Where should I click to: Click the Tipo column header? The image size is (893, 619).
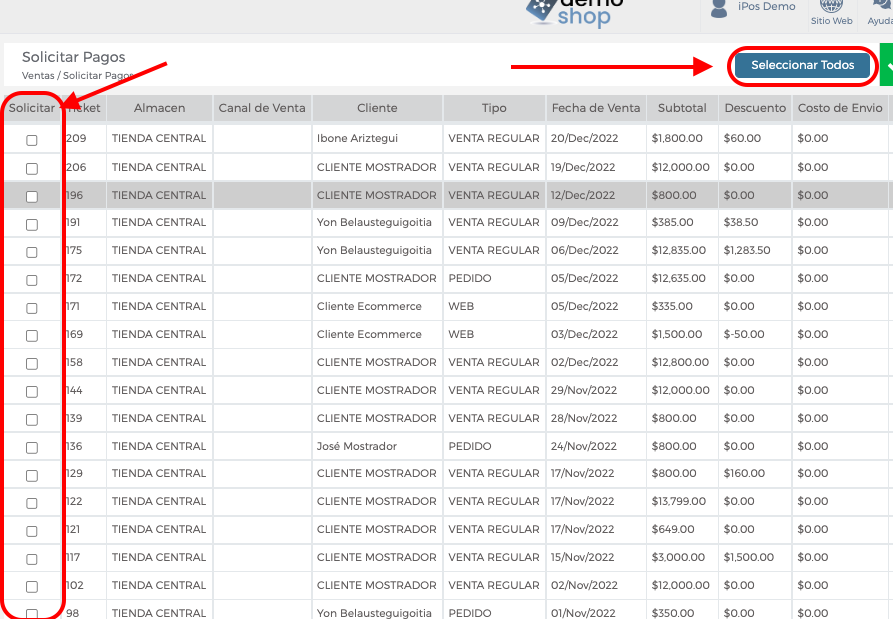(494, 108)
